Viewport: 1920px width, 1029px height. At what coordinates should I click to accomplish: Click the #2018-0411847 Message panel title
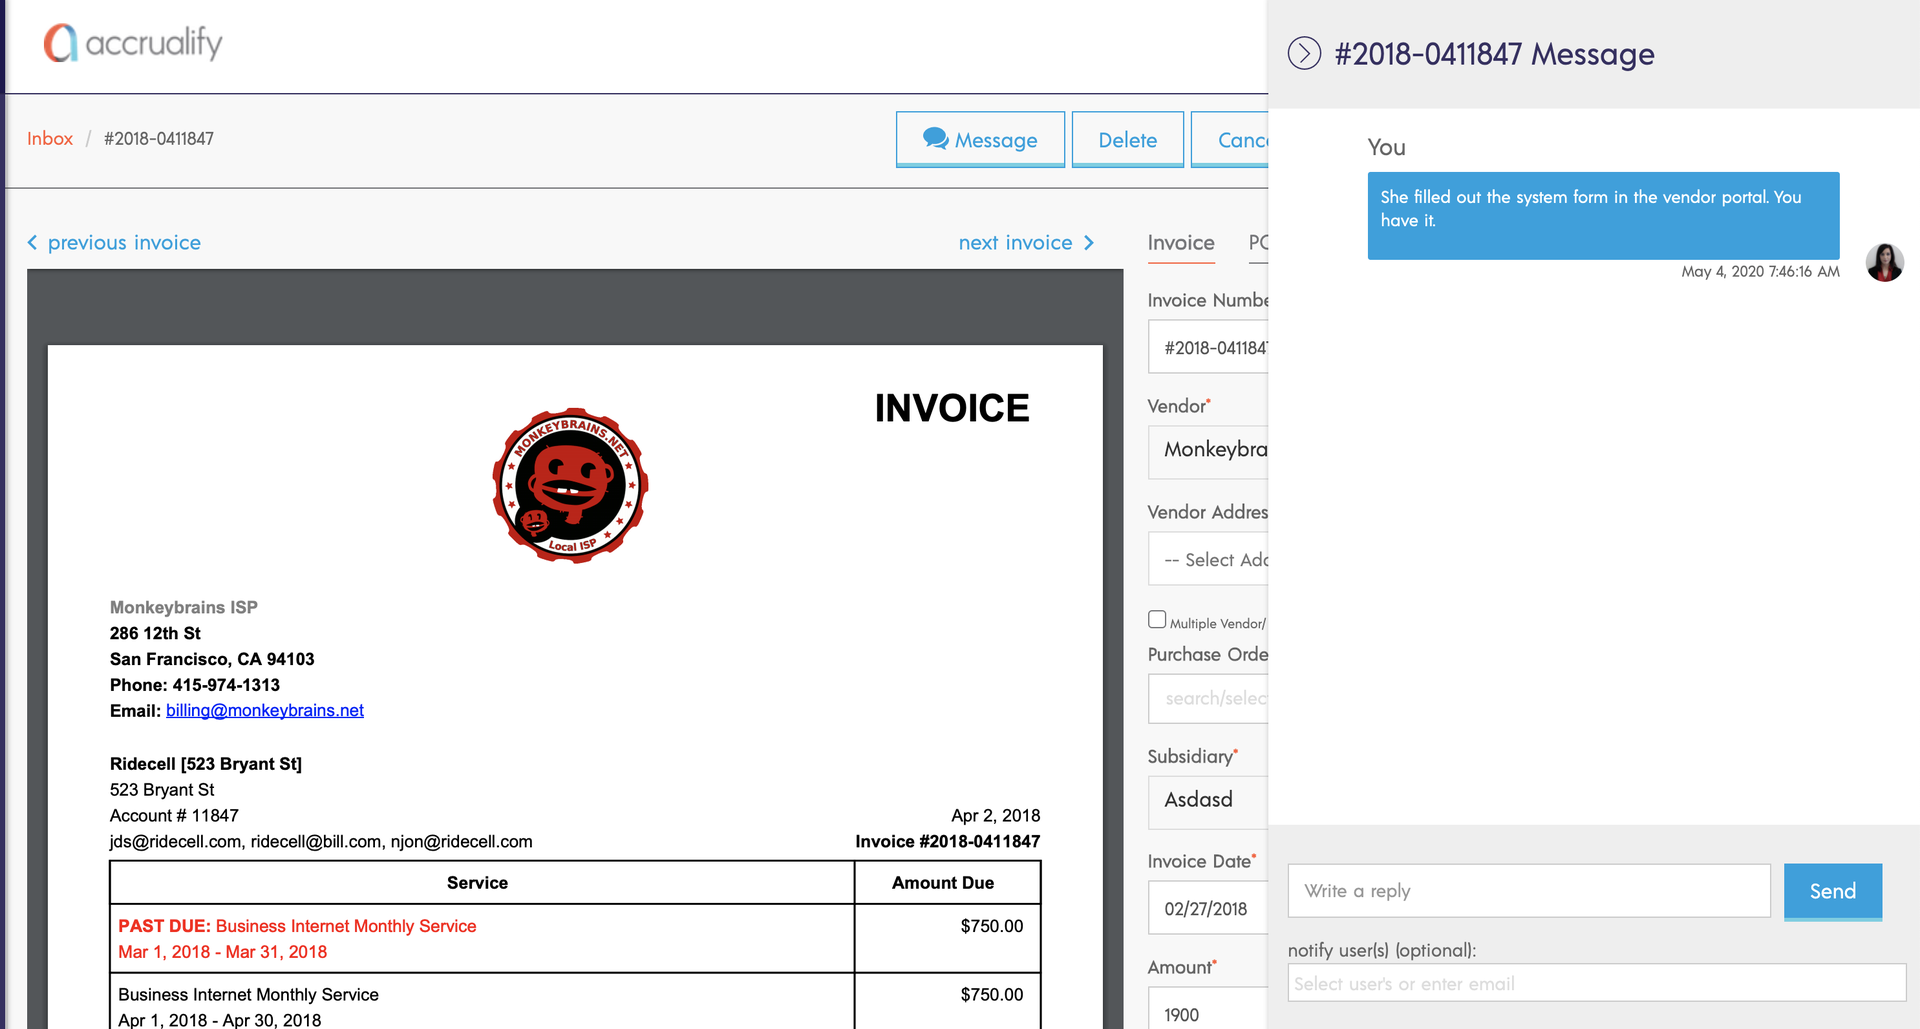[x=1494, y=54]
